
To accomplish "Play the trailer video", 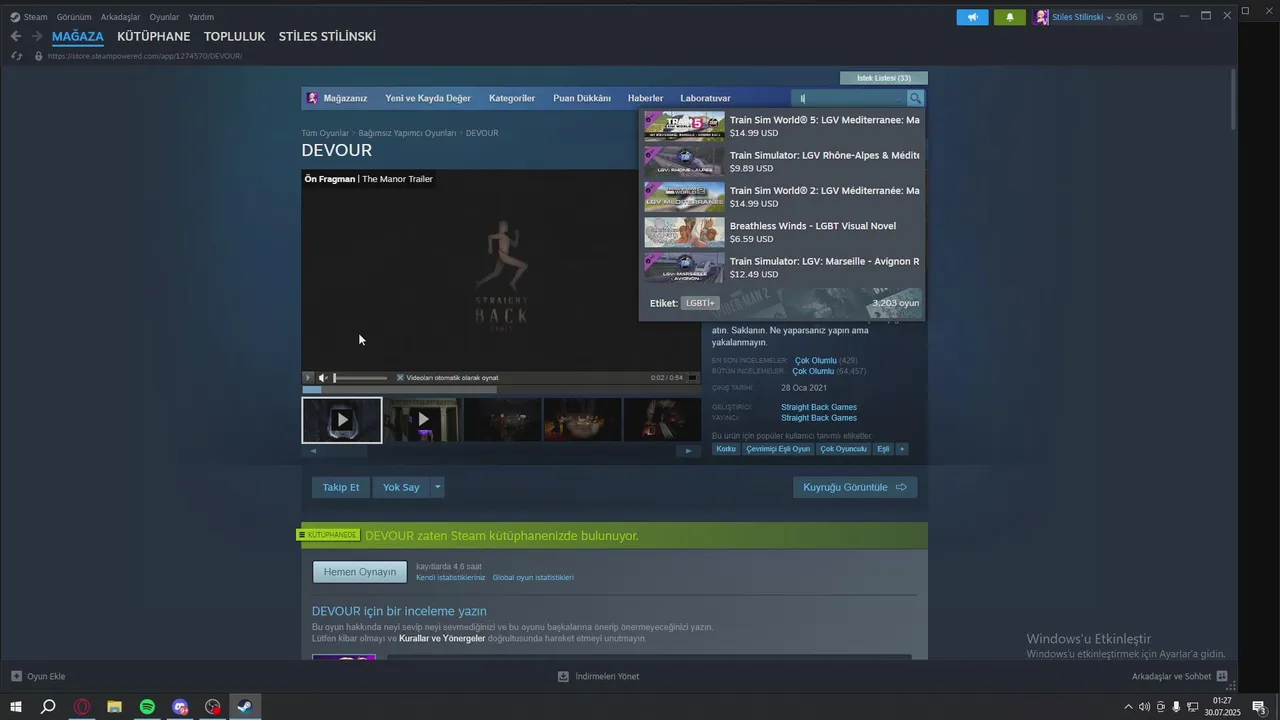I will tap(308, 378).
